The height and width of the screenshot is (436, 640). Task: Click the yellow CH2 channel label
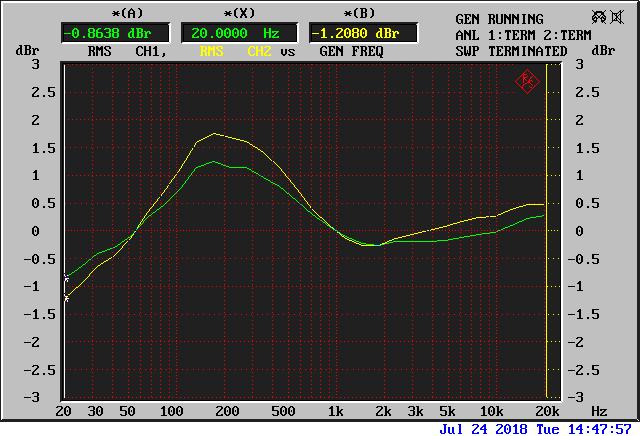[258, 51]
